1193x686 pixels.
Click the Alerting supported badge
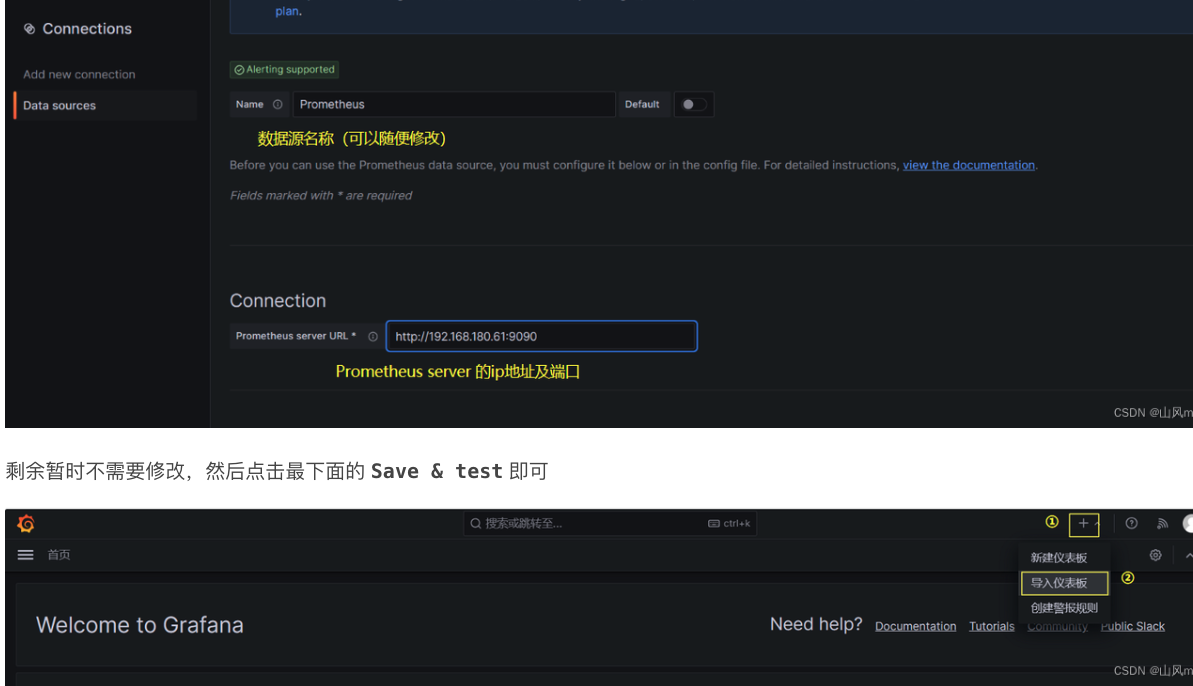(x=285, y=69)
